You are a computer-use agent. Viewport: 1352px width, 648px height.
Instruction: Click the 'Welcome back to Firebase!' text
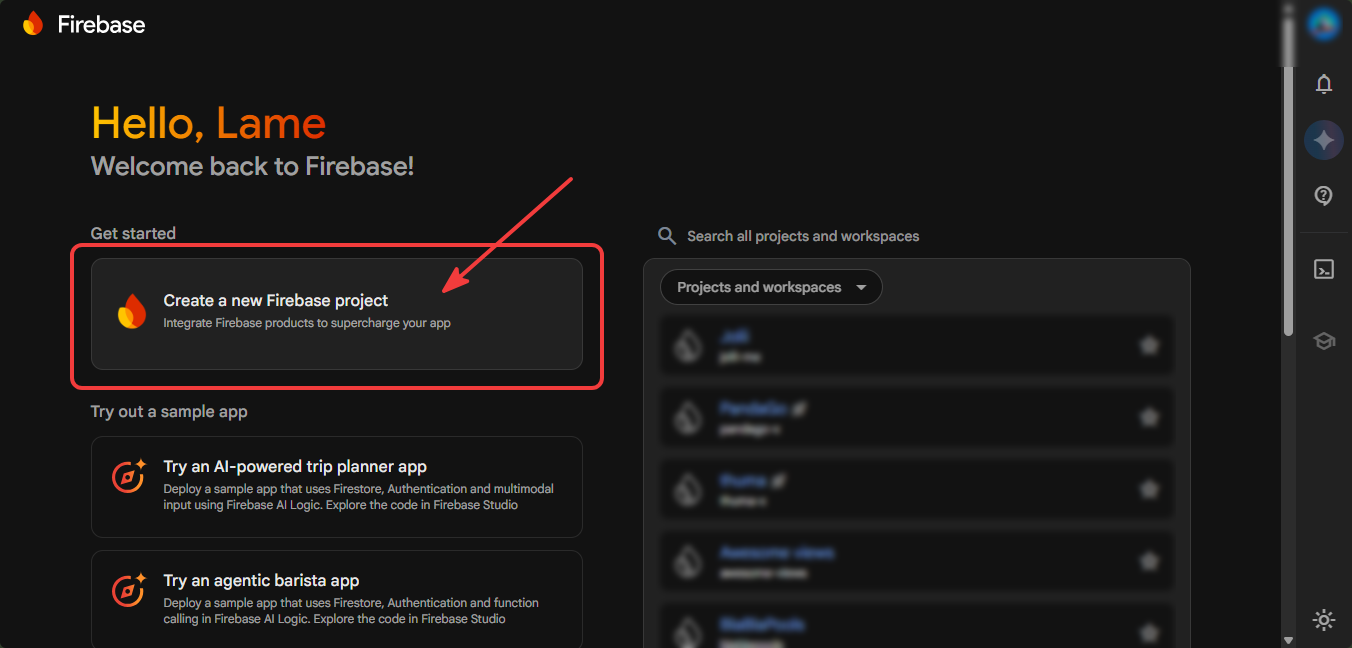252,166
